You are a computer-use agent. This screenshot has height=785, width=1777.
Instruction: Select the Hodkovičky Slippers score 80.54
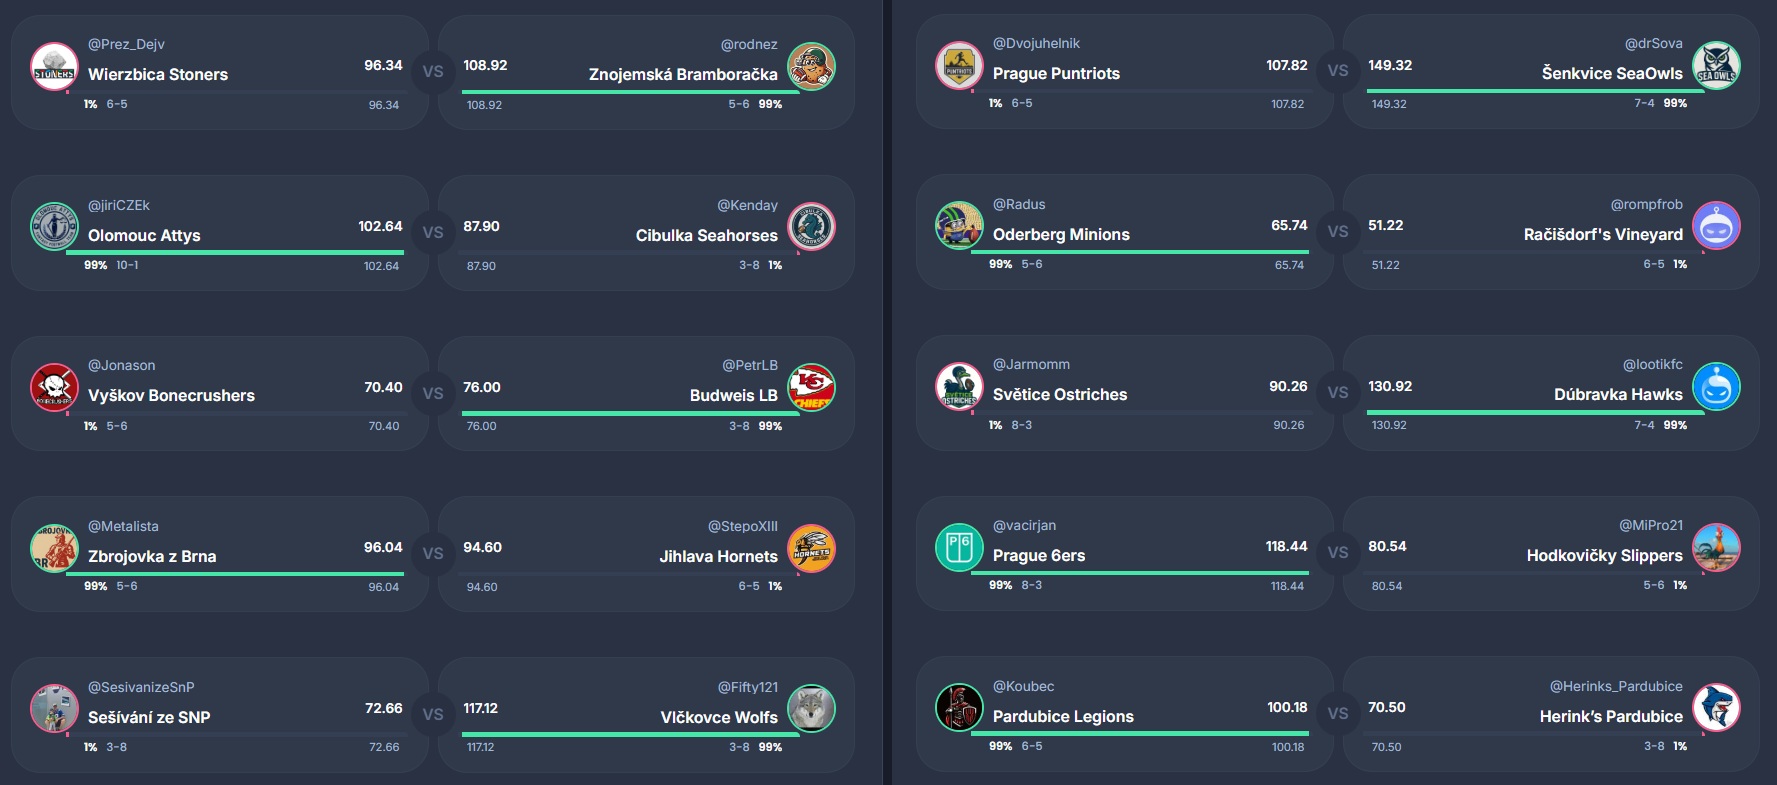[x=1387, y=547]
